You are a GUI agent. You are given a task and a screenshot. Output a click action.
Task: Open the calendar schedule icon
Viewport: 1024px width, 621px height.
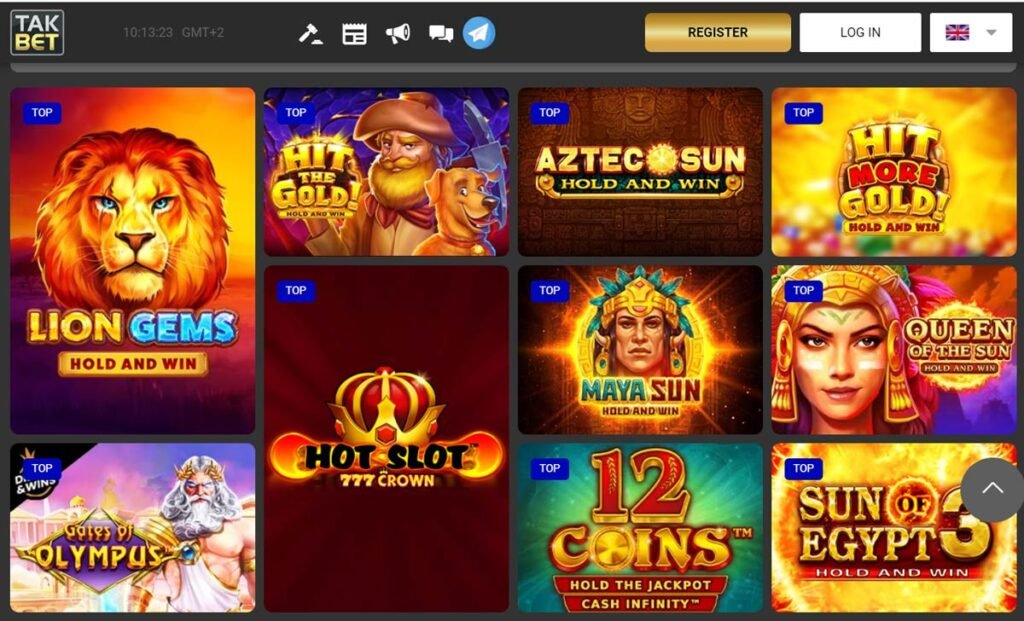pos(355,34)
